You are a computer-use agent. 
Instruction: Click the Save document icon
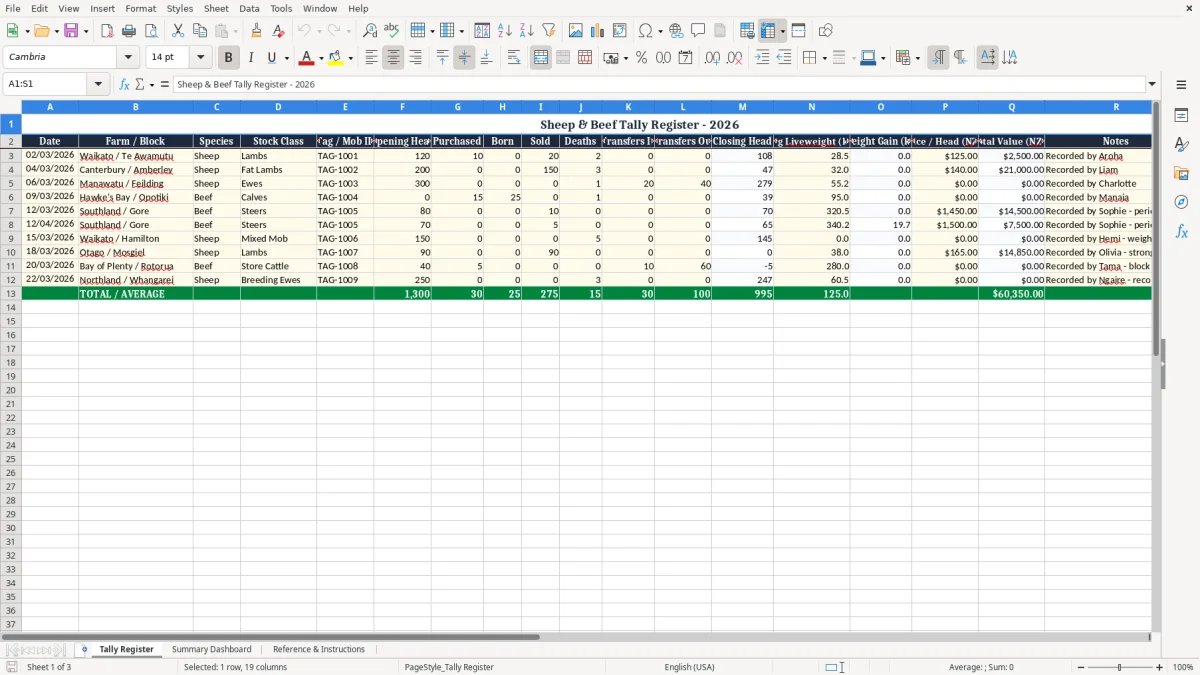71,31
